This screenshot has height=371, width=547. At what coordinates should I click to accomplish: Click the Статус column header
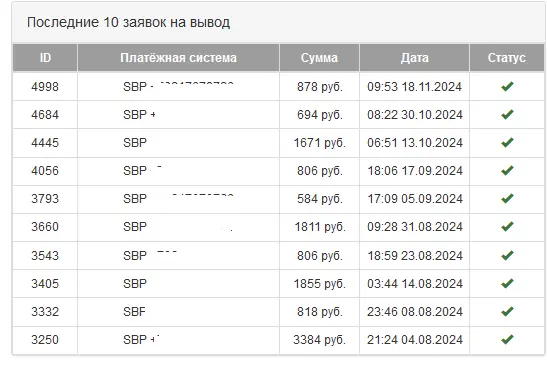coord(507,58)
